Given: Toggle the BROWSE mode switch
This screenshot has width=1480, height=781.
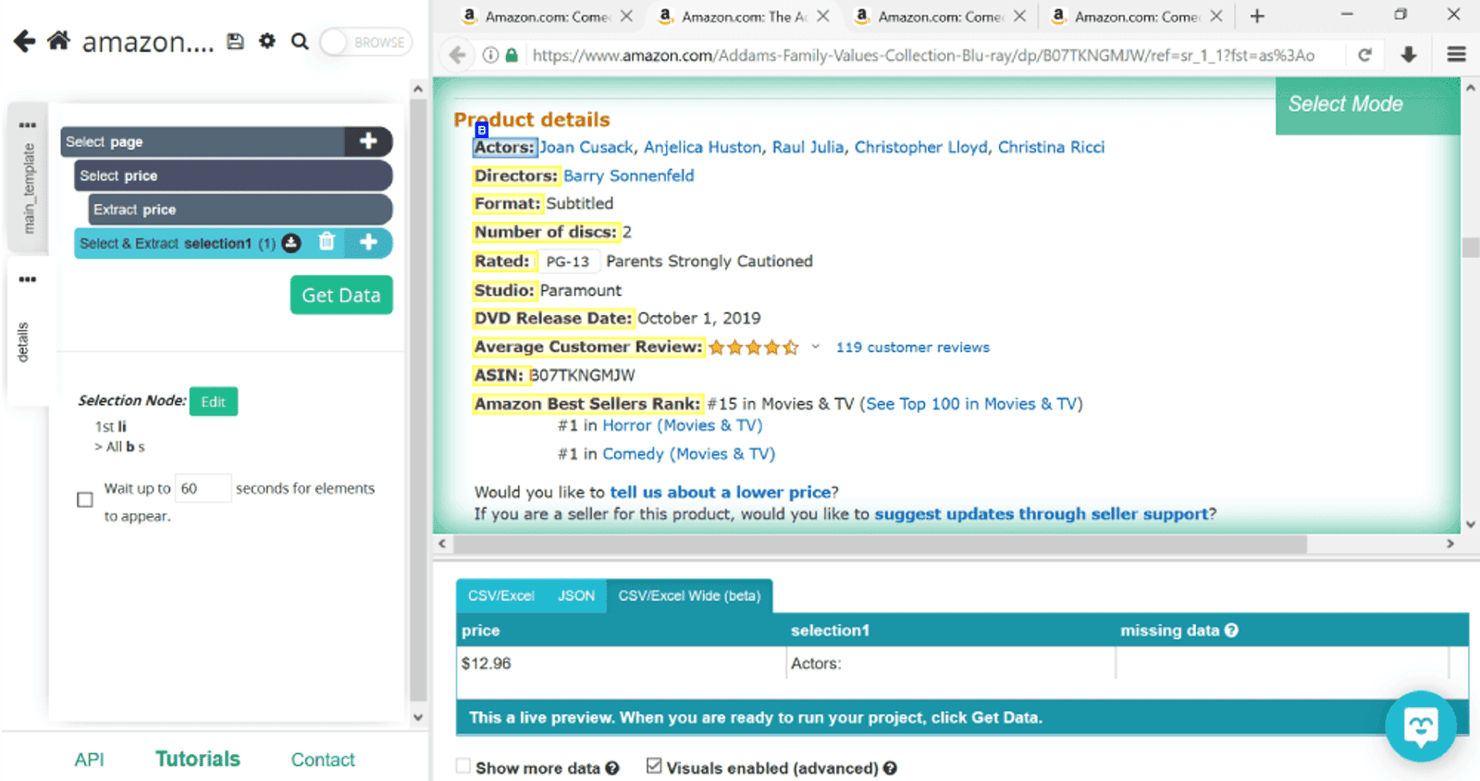Looking at the screenshot, I should pyautogui.click(x=366, y=42).
